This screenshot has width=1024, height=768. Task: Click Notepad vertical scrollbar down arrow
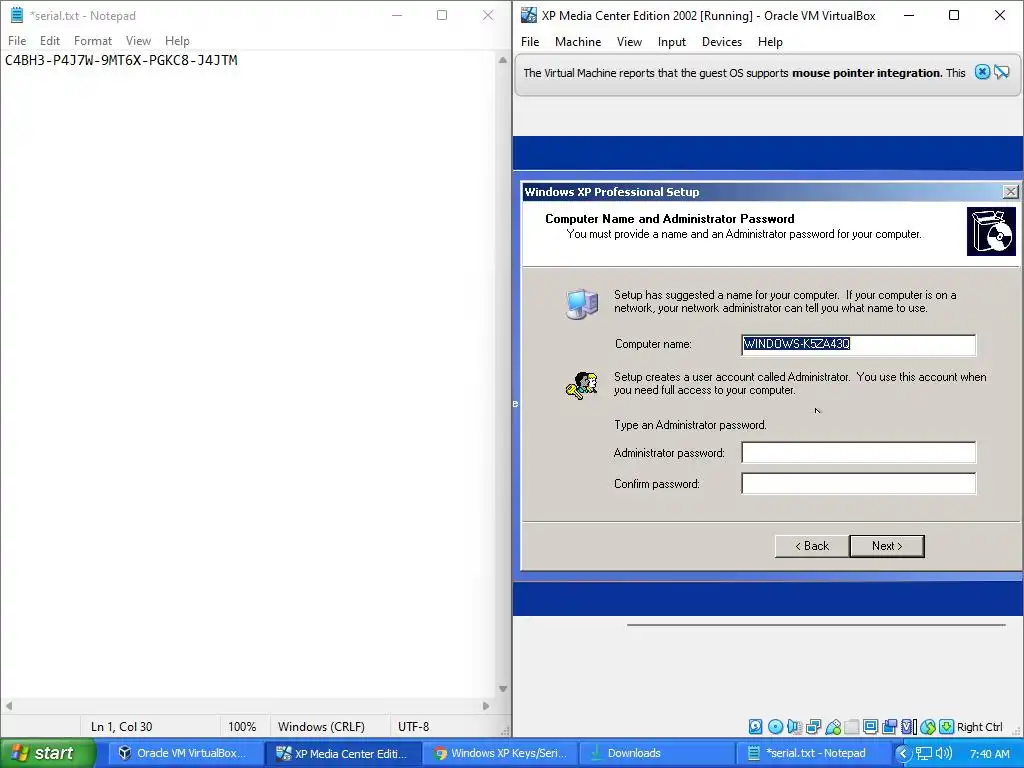[502, 688]
